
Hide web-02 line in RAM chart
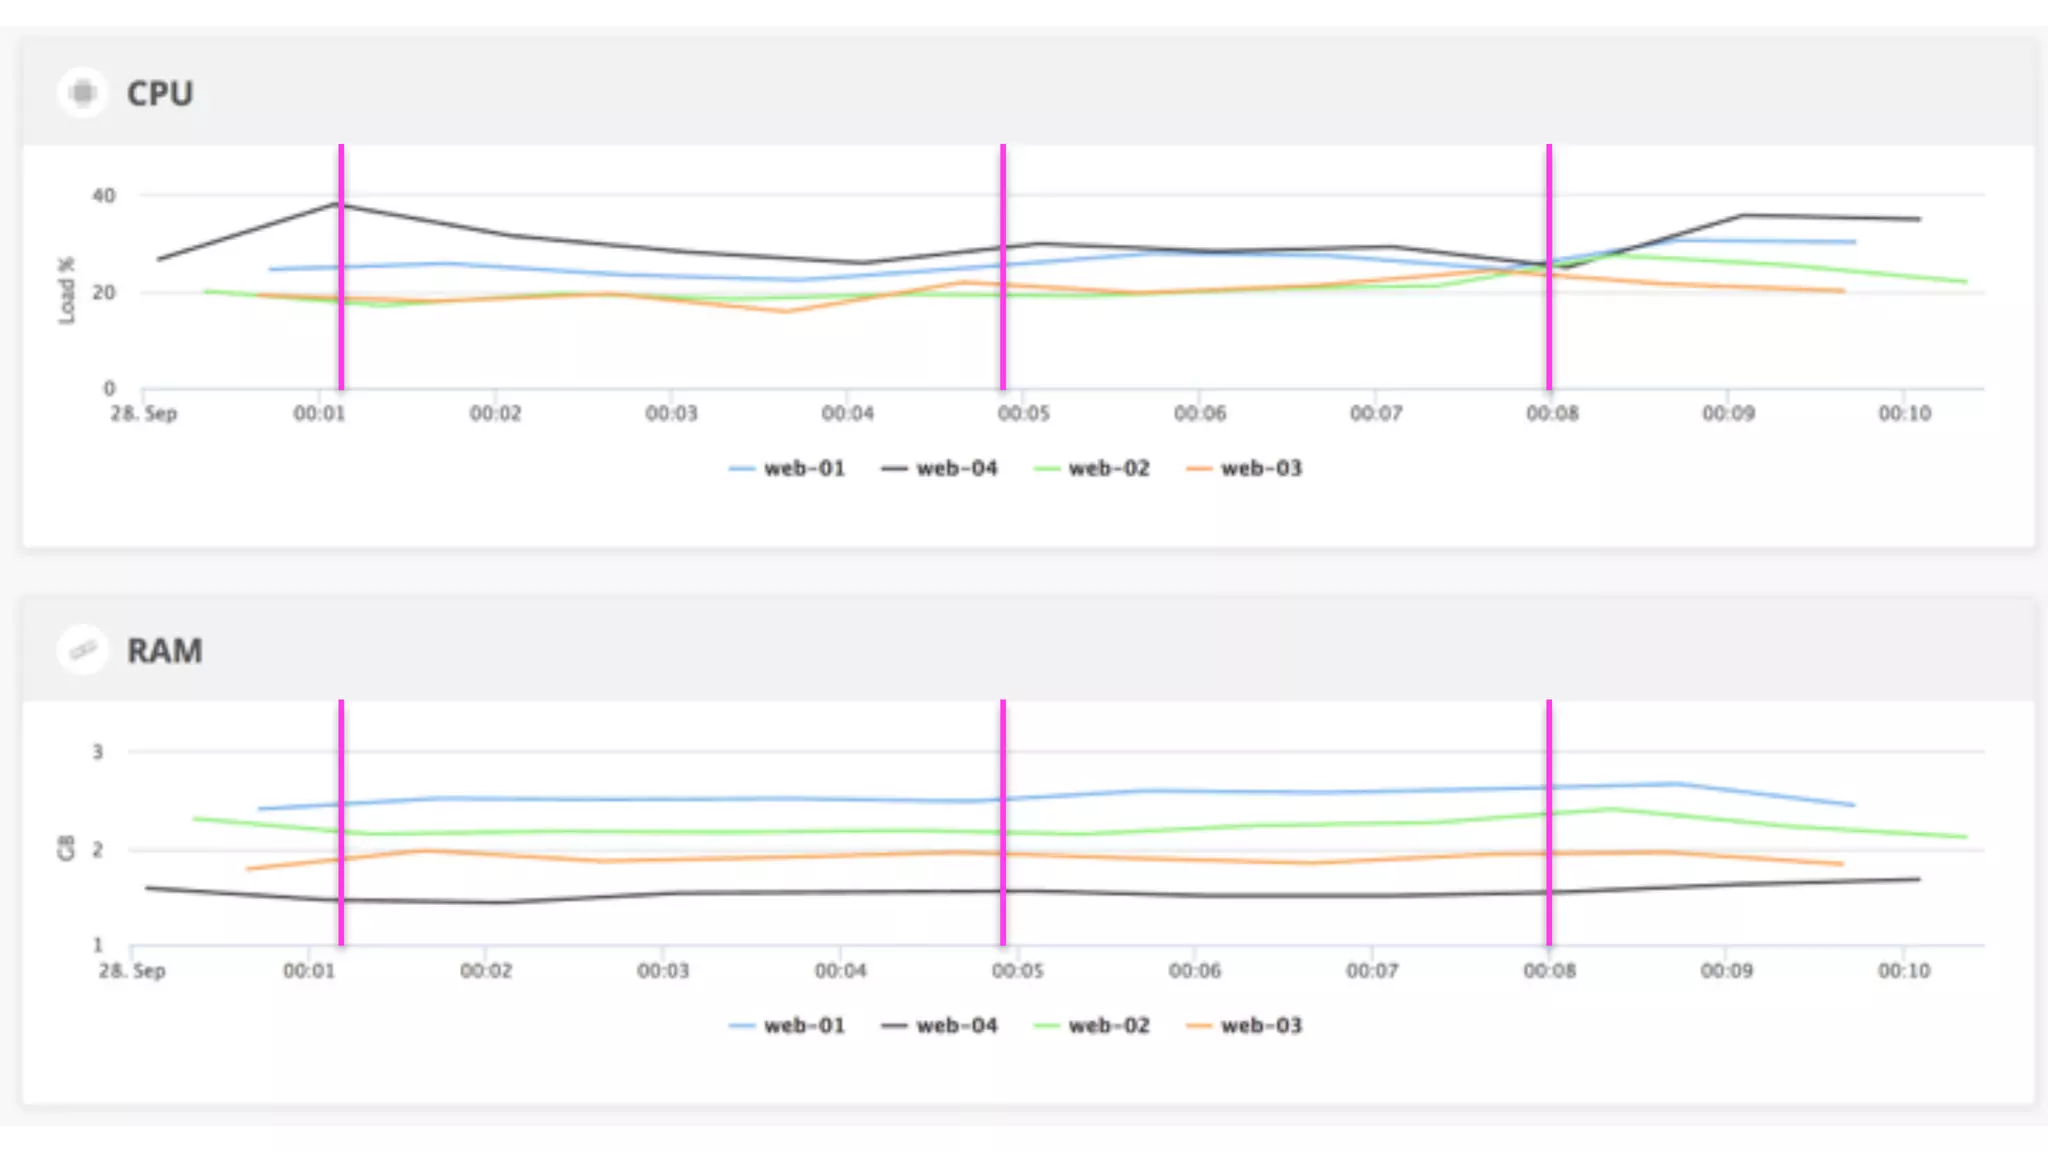[x=1108, y=1025]
